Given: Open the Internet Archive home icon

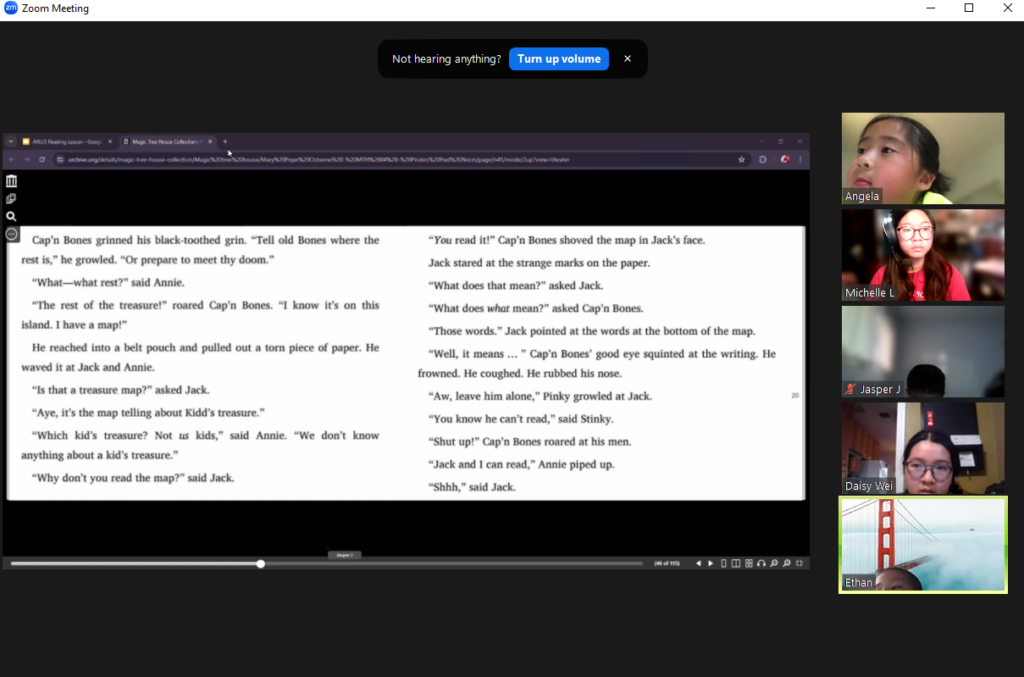Looking at the screenshot, I should point(11,181).
